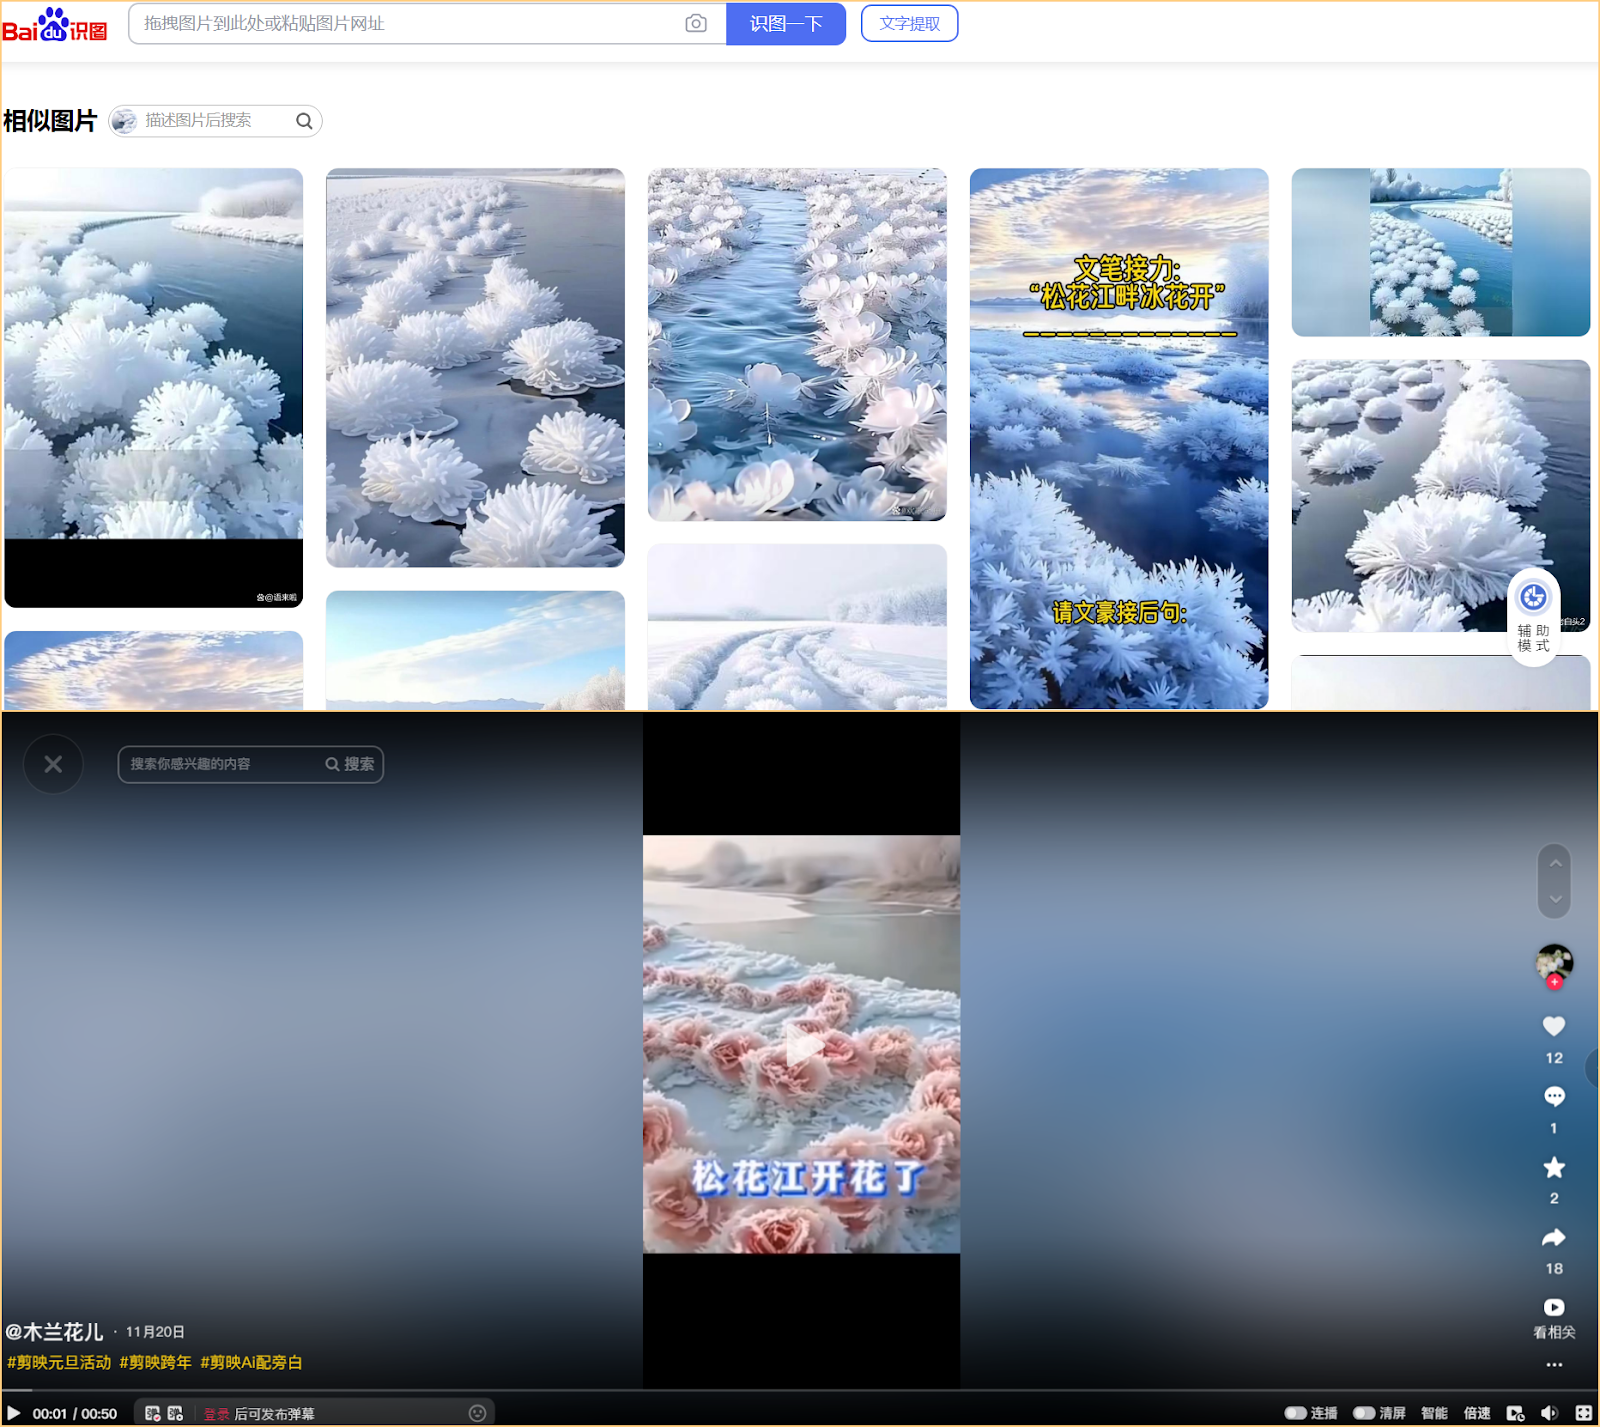
Task: Click the 文字提取 text extraction button
Action: point(909,23)
